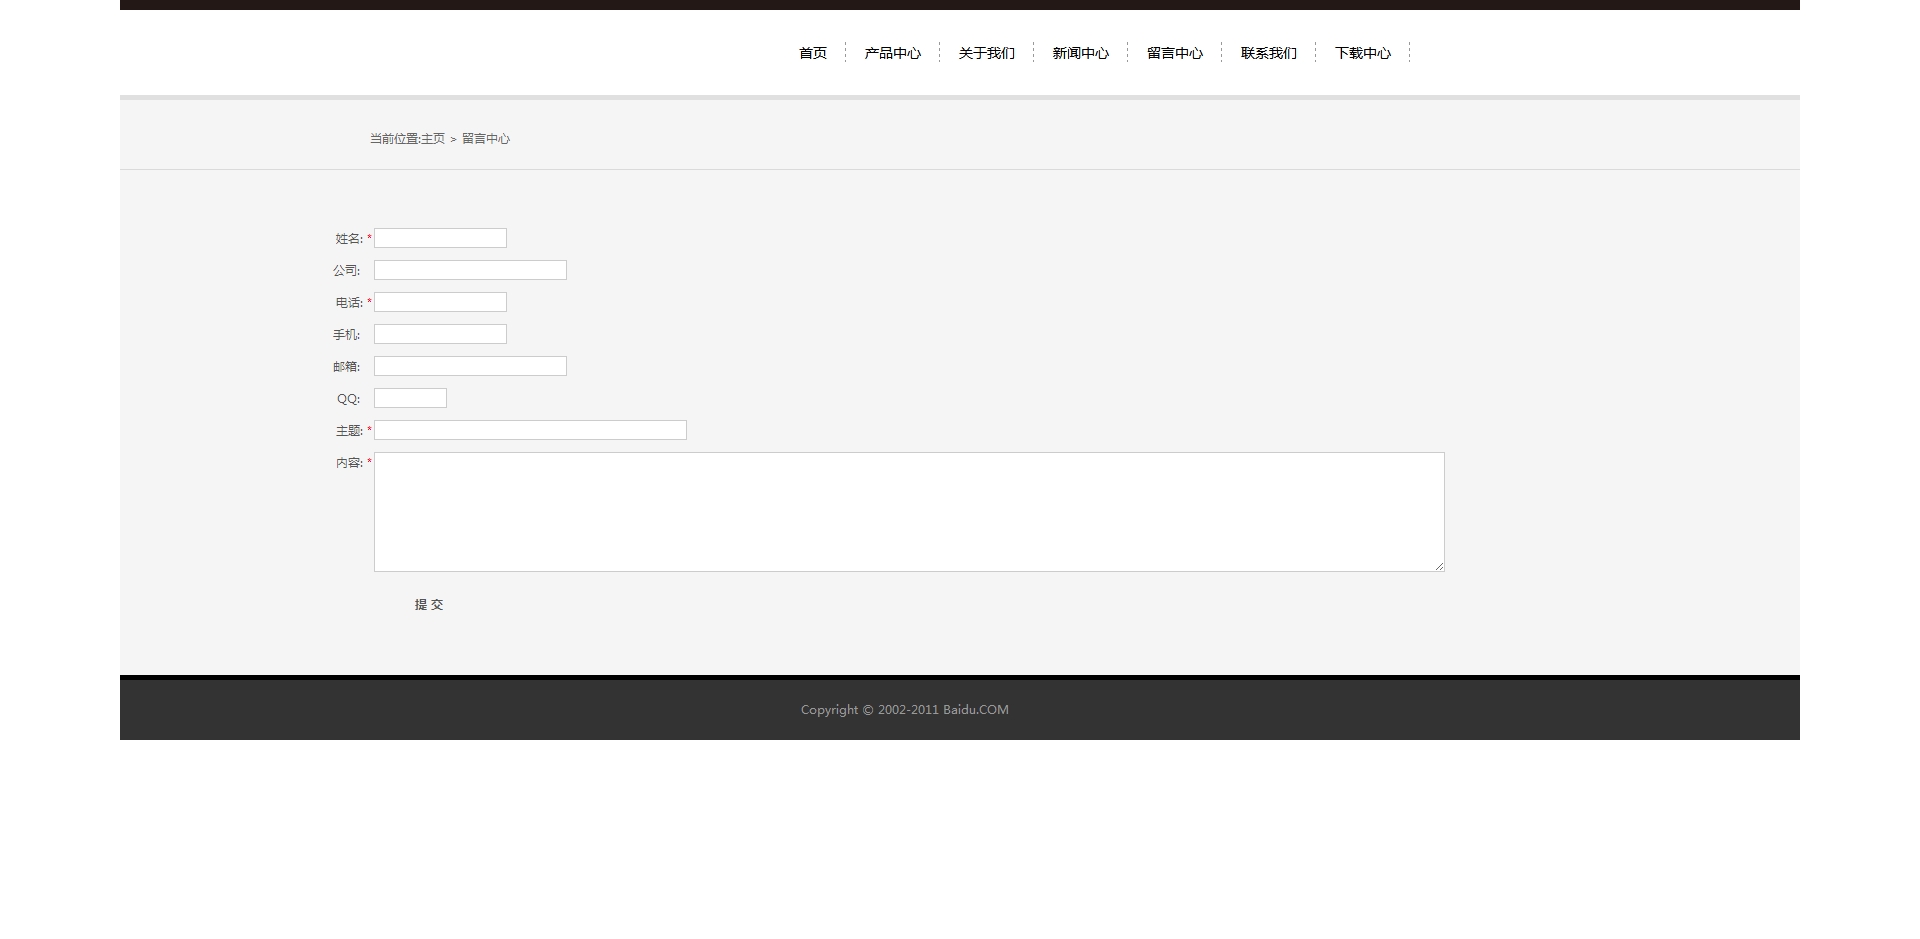Open the 关于我们 navigation item
Viewport: 1920px width, 939px height.
coord(986,53)
